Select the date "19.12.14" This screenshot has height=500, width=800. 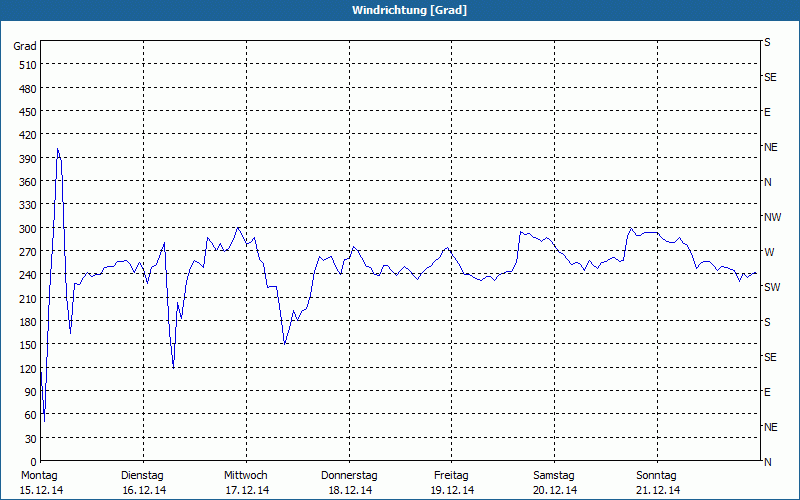[x=453, y=491]
